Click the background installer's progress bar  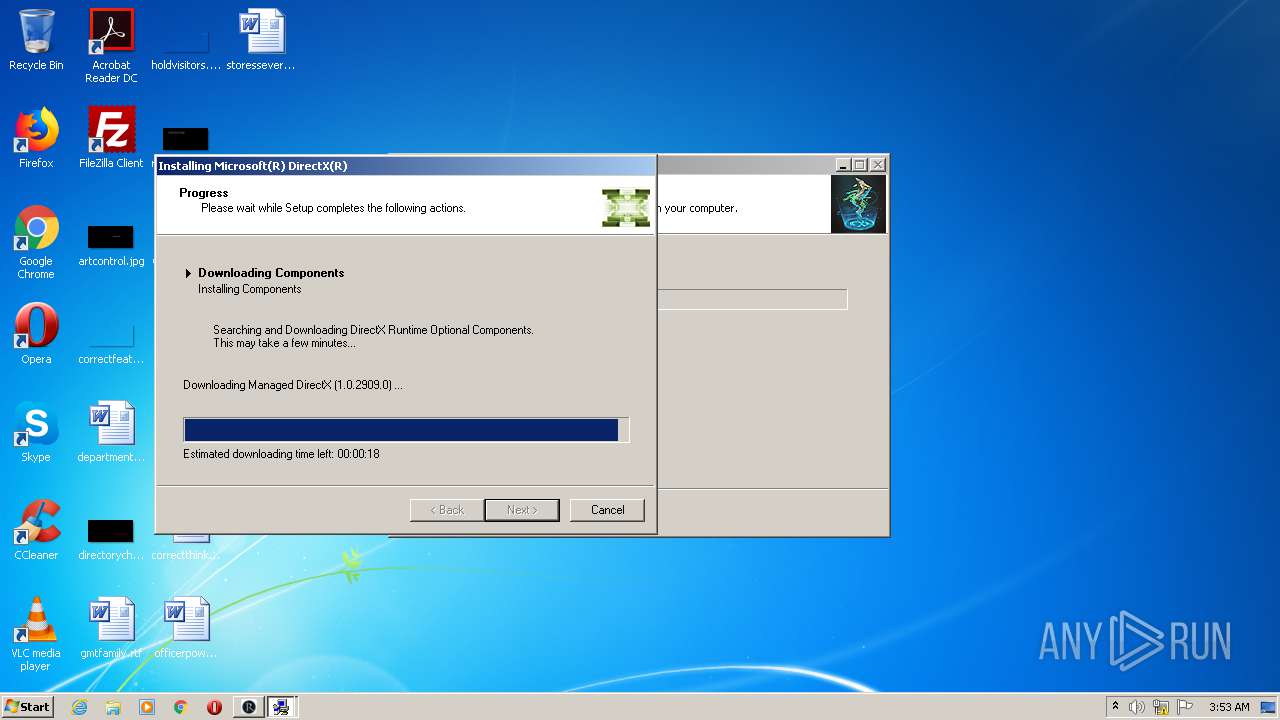[752, 299]
